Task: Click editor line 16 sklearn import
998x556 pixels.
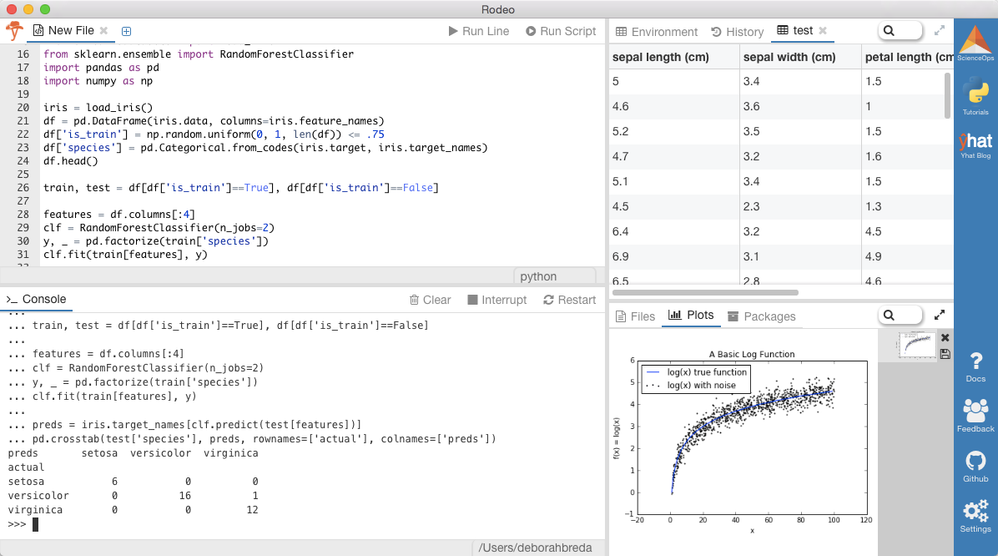Action: (199, 54)
